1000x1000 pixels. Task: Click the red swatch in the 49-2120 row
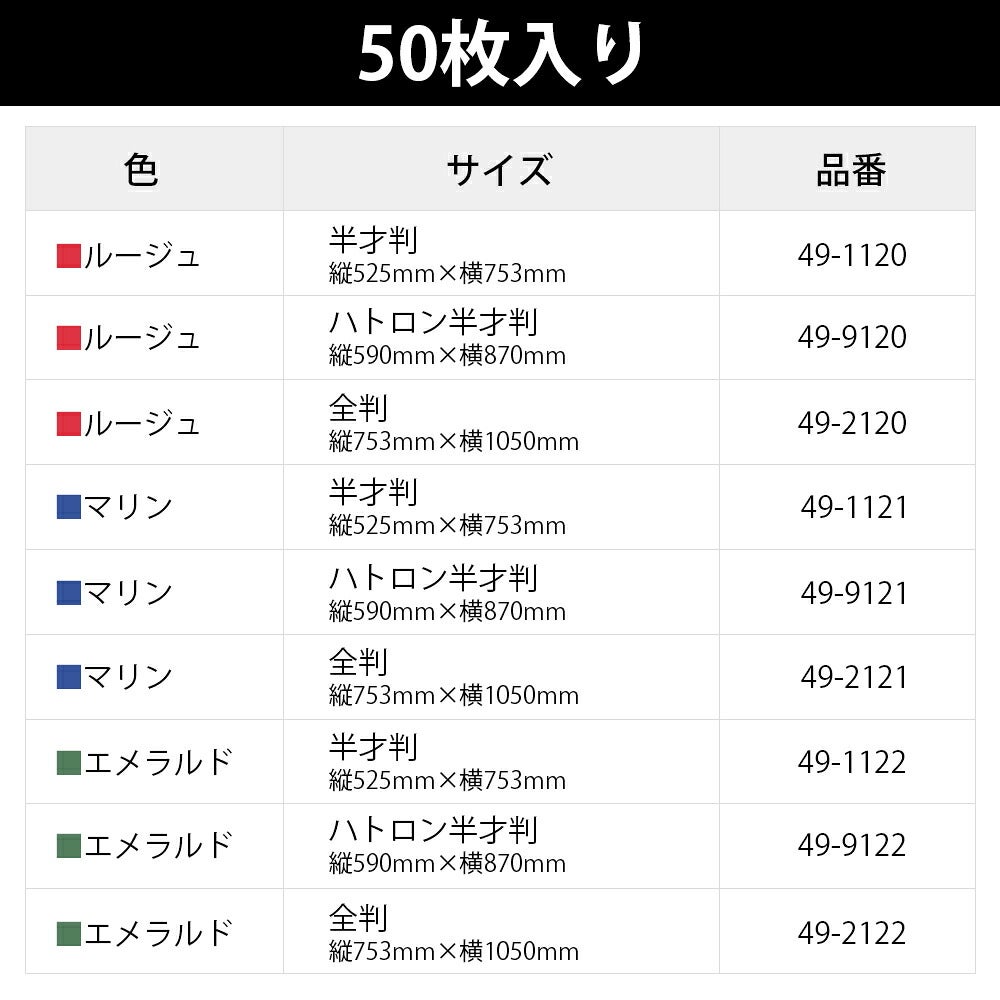click(x=69, y=424)
